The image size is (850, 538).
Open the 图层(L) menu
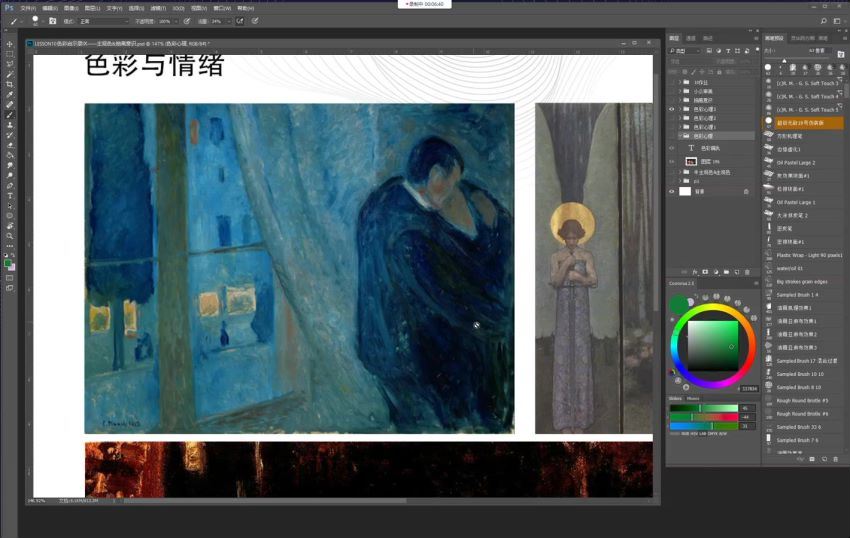(x=93, y=8)
